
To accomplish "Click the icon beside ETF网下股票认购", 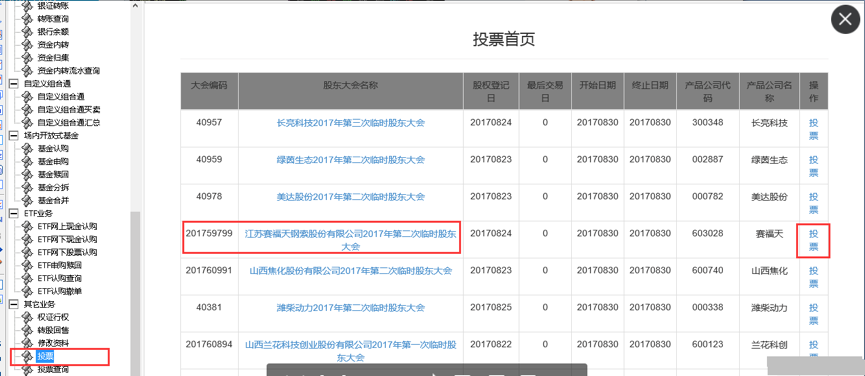I will [x=28, y=252].
